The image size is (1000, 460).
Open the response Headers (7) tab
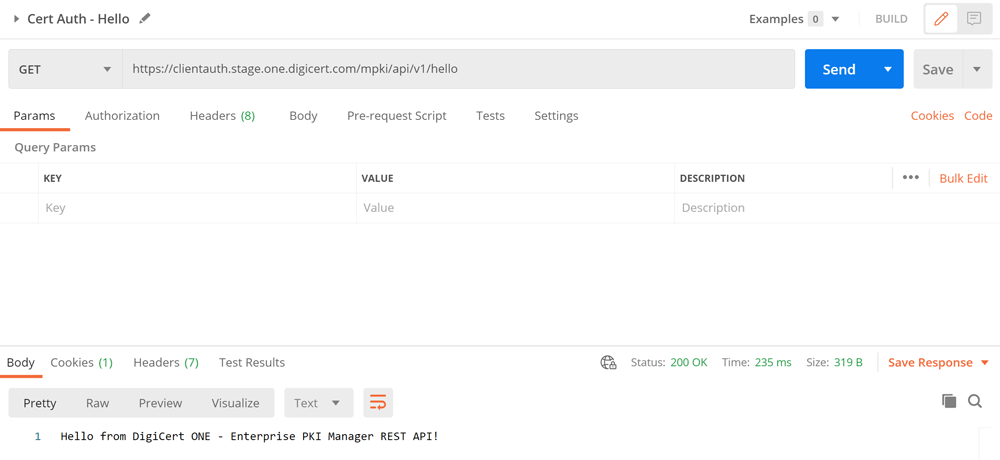coord(166,363)
